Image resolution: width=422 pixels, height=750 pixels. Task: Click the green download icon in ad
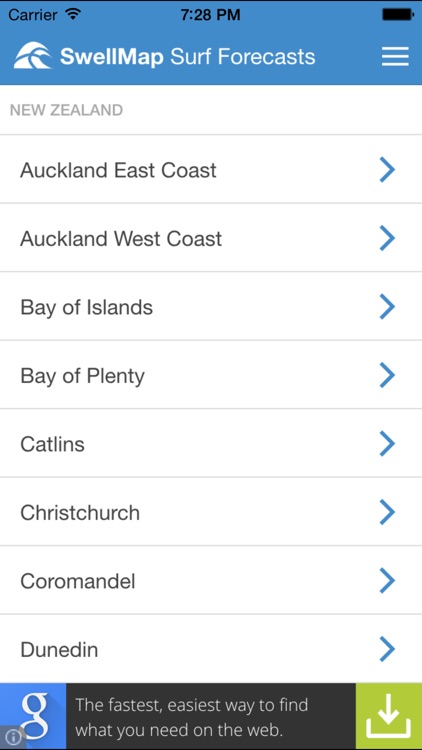[x=389, y=716]
